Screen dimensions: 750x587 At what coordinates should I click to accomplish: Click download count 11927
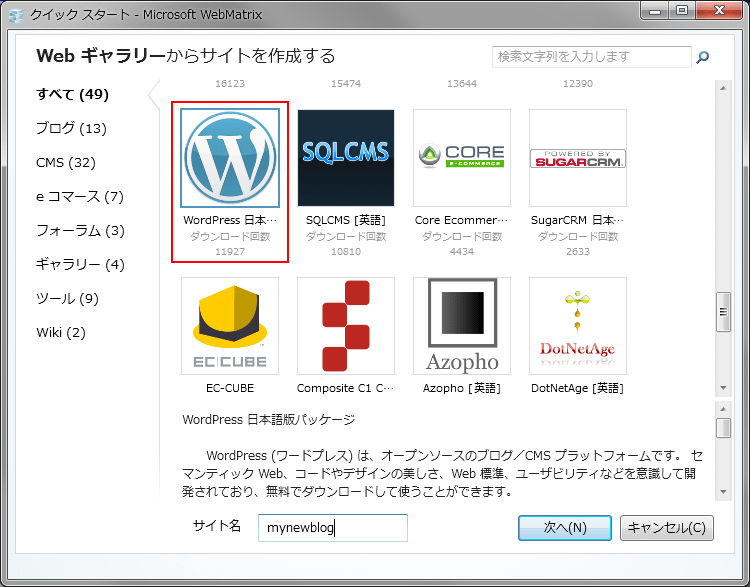click(230, 252)
